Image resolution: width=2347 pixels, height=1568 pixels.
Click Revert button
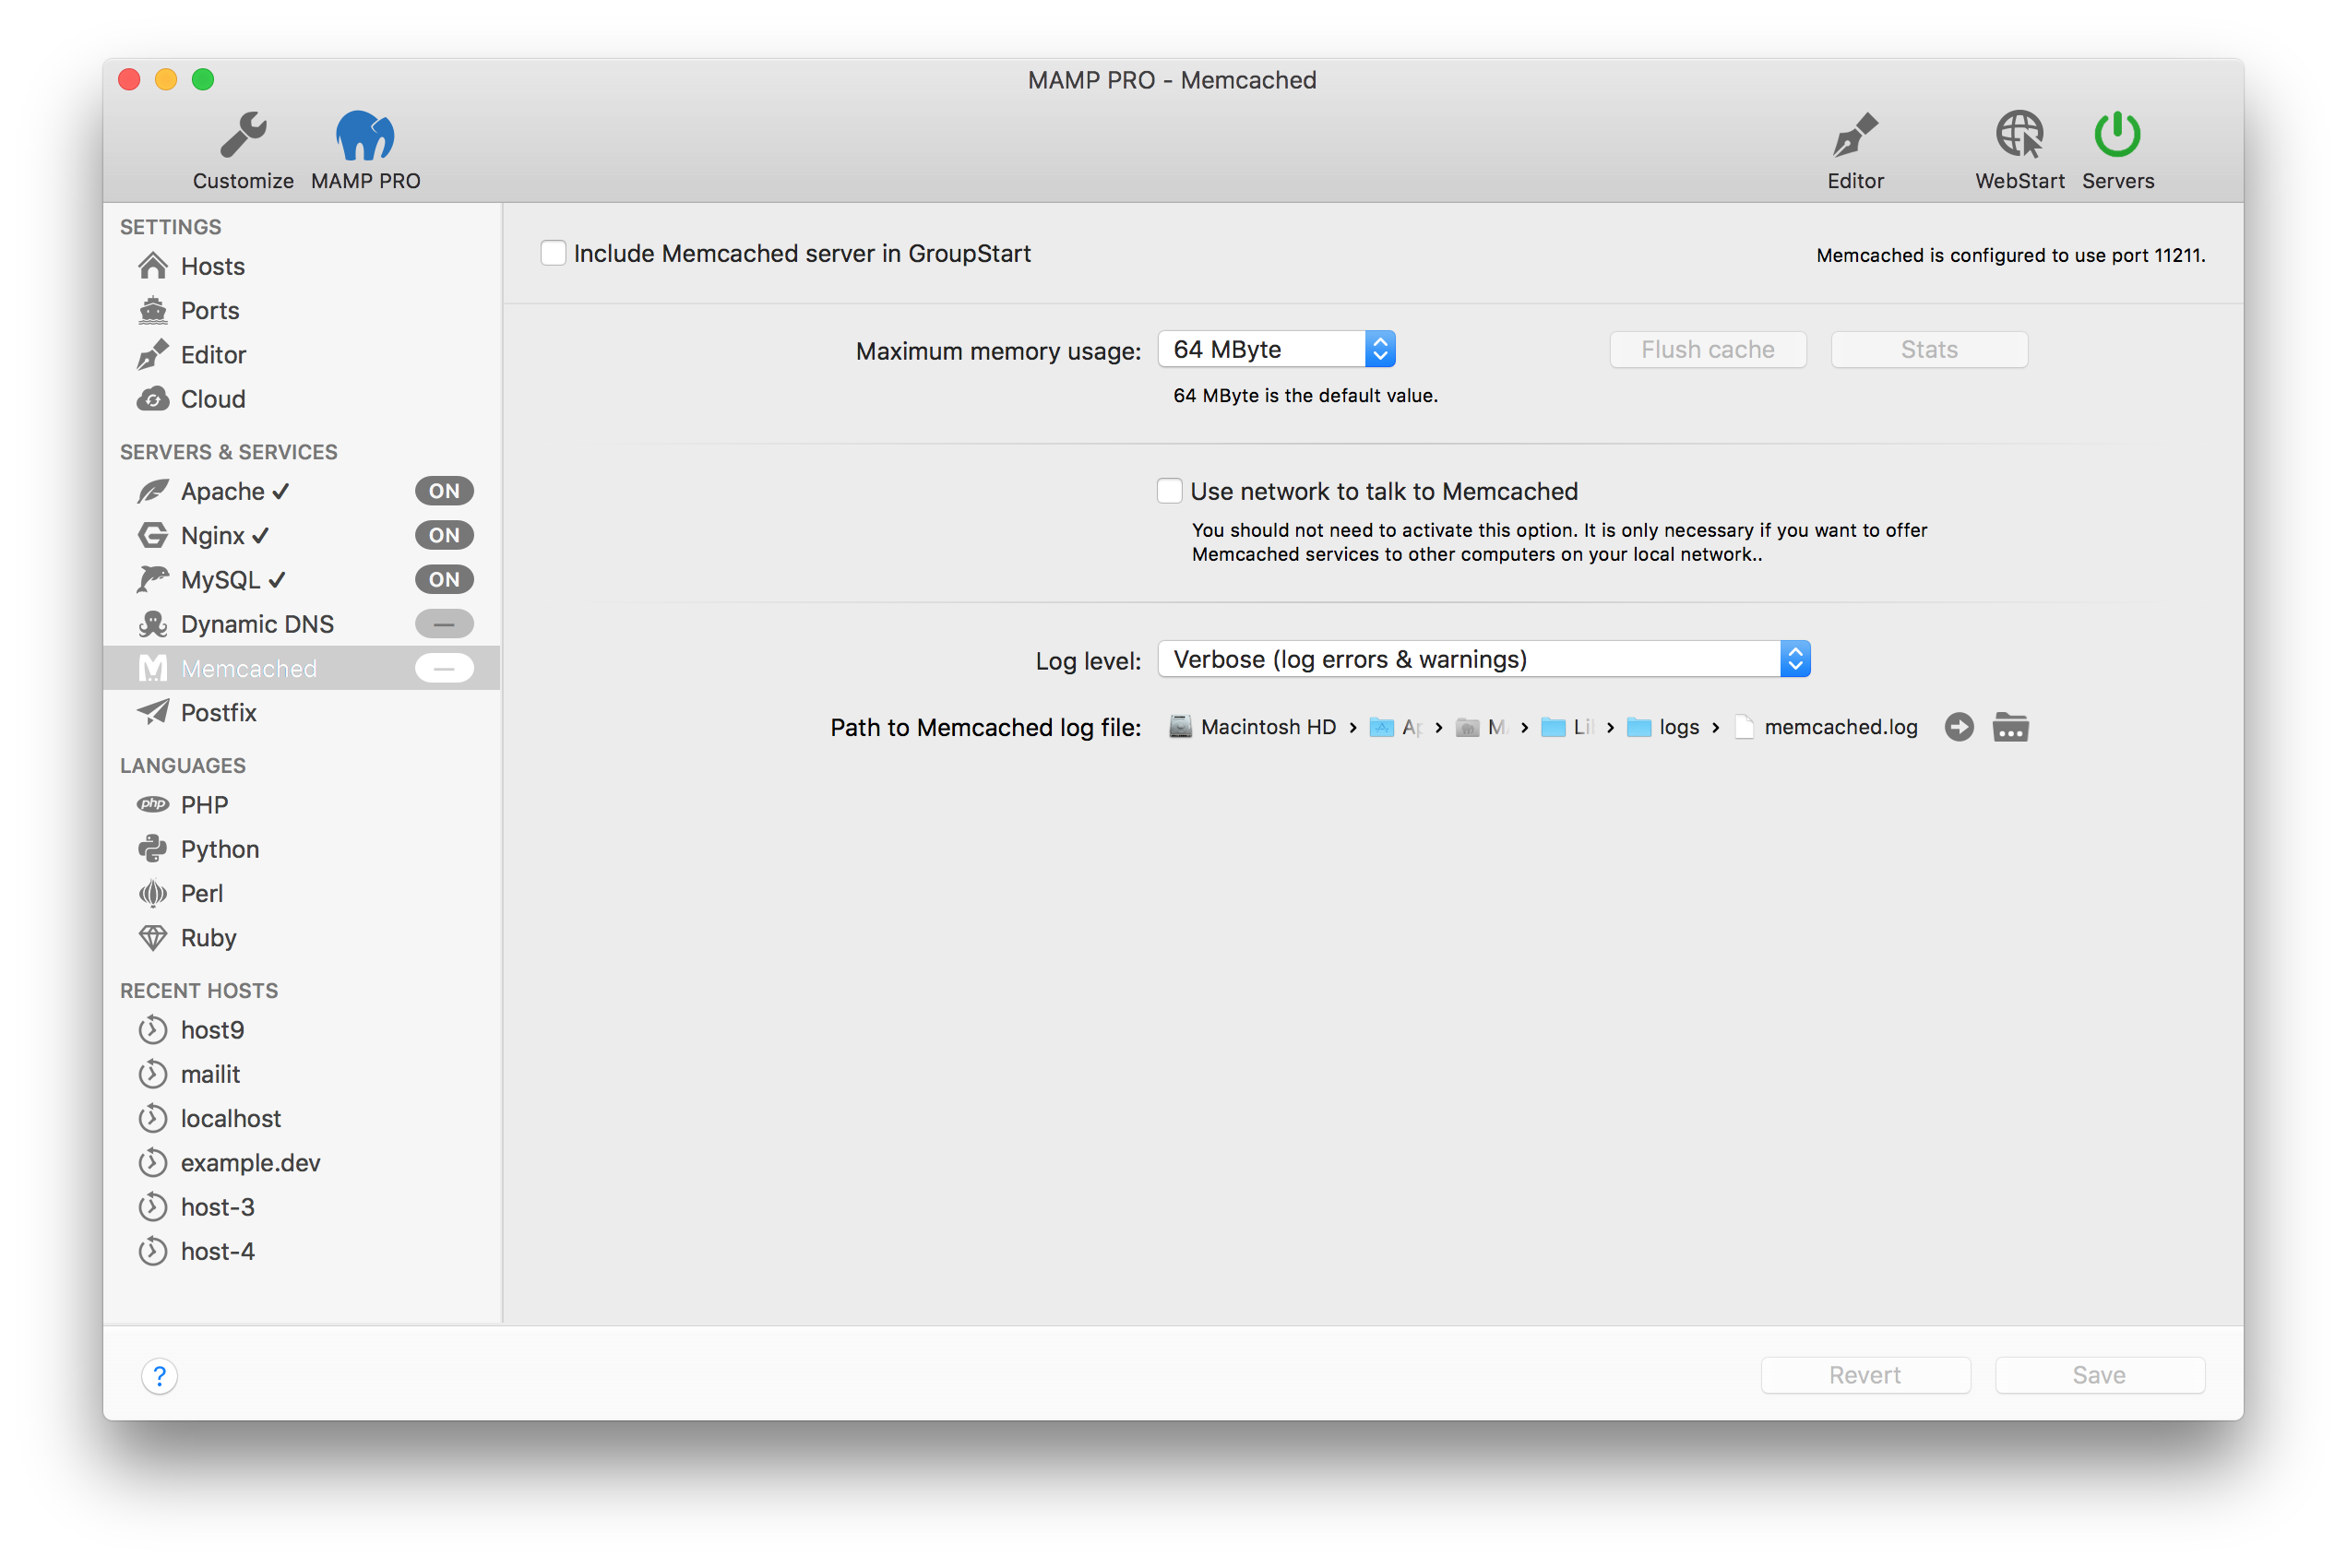(x=1865, y=1375)
